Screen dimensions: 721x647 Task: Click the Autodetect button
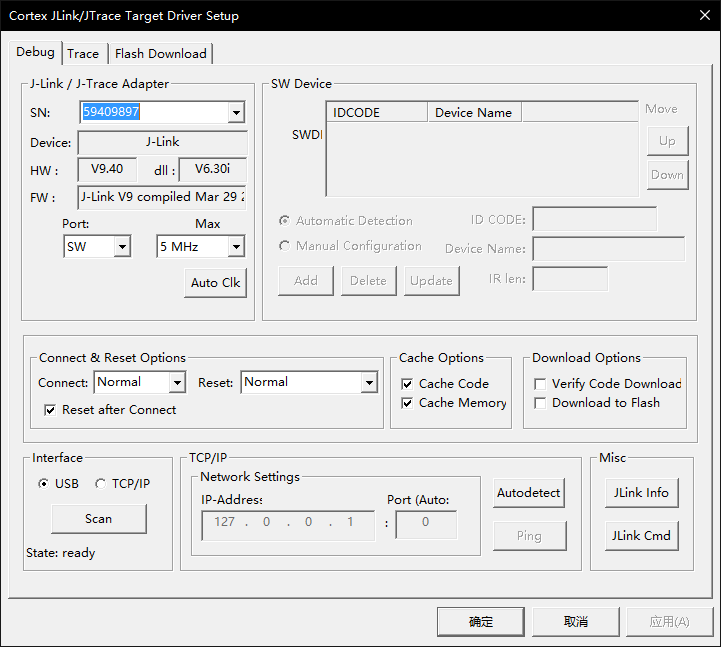528,493
